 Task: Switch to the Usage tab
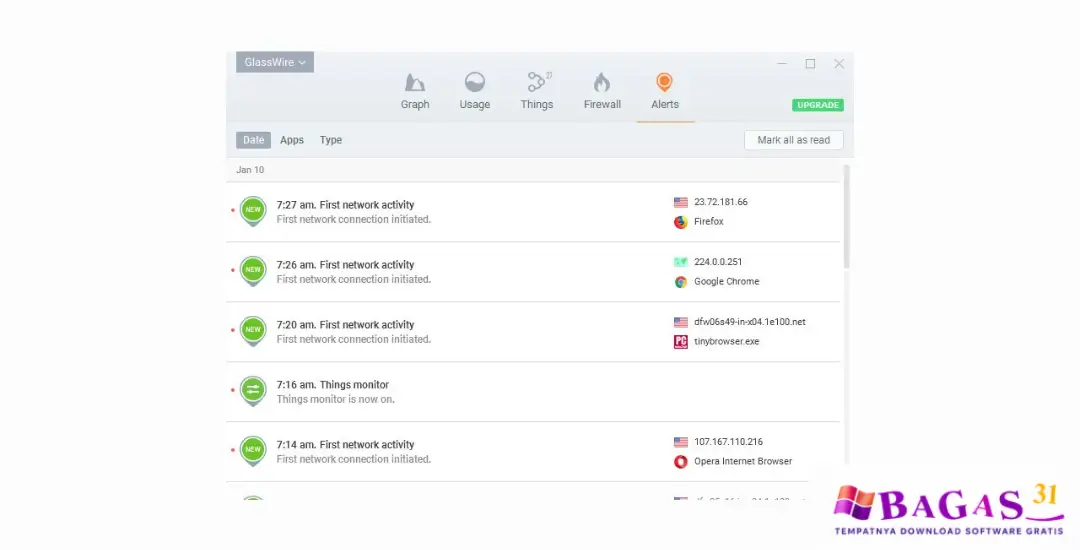tap(475, 92)
